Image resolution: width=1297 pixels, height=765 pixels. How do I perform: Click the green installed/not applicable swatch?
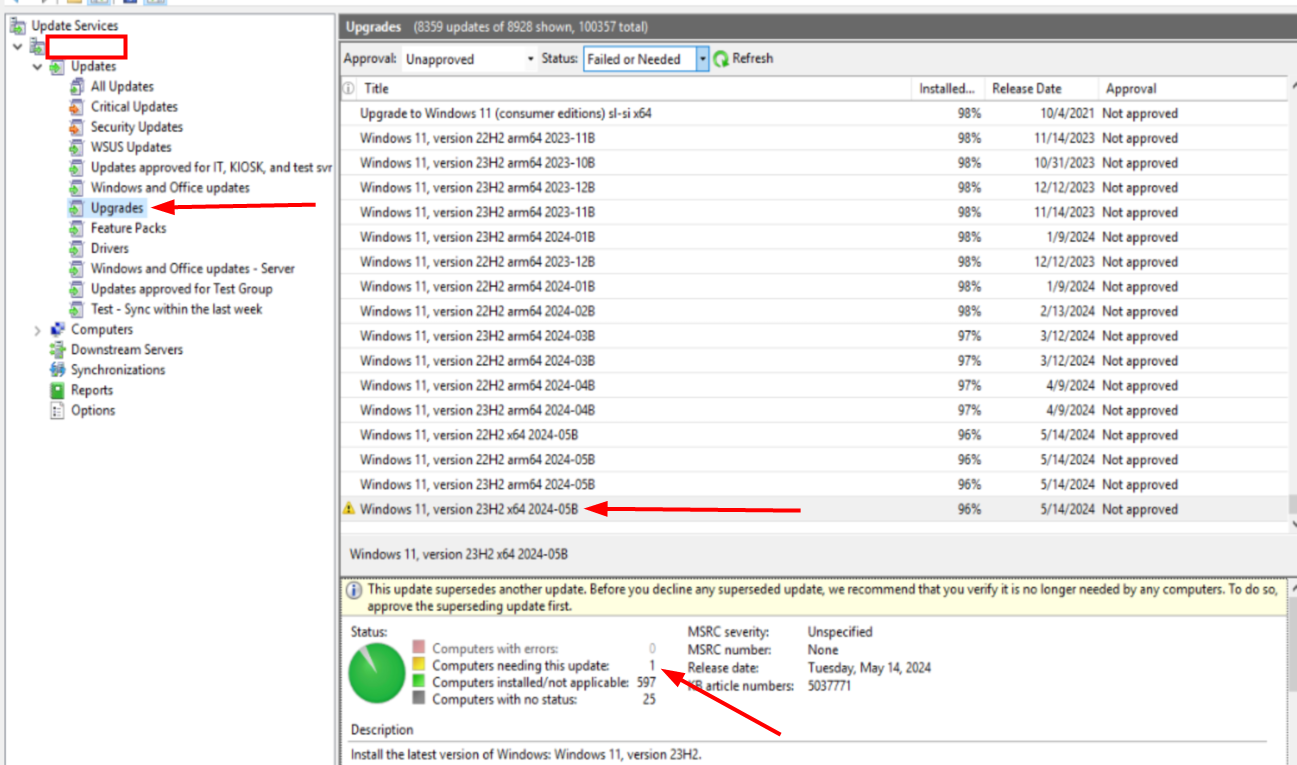point(419,682)
